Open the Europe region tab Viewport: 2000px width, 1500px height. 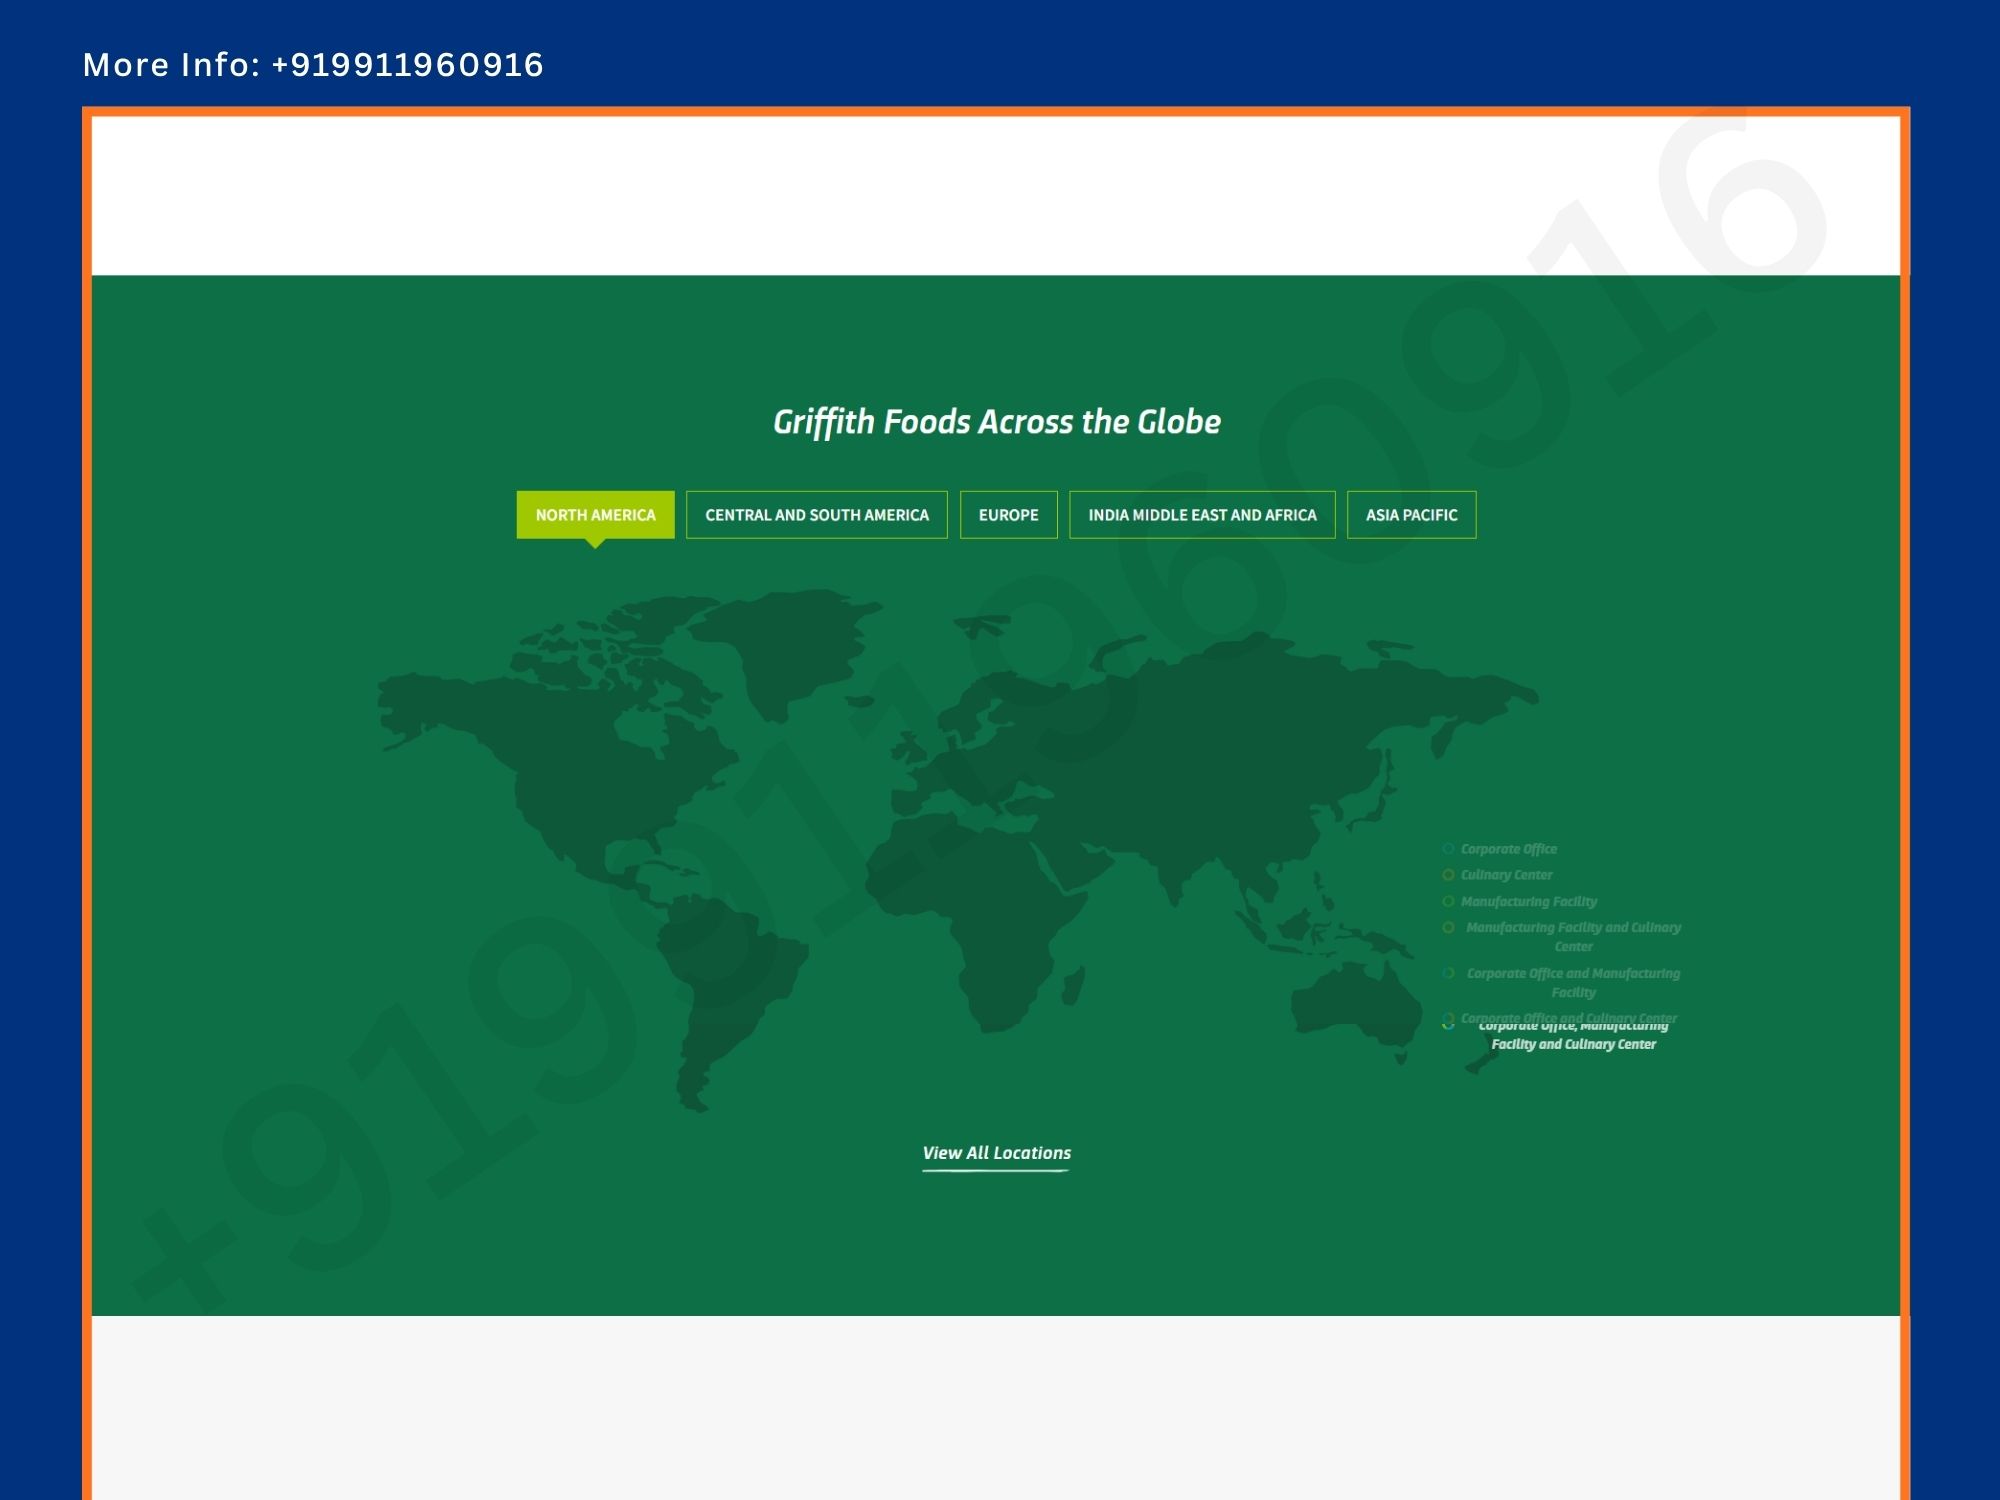click(1008, 515)
